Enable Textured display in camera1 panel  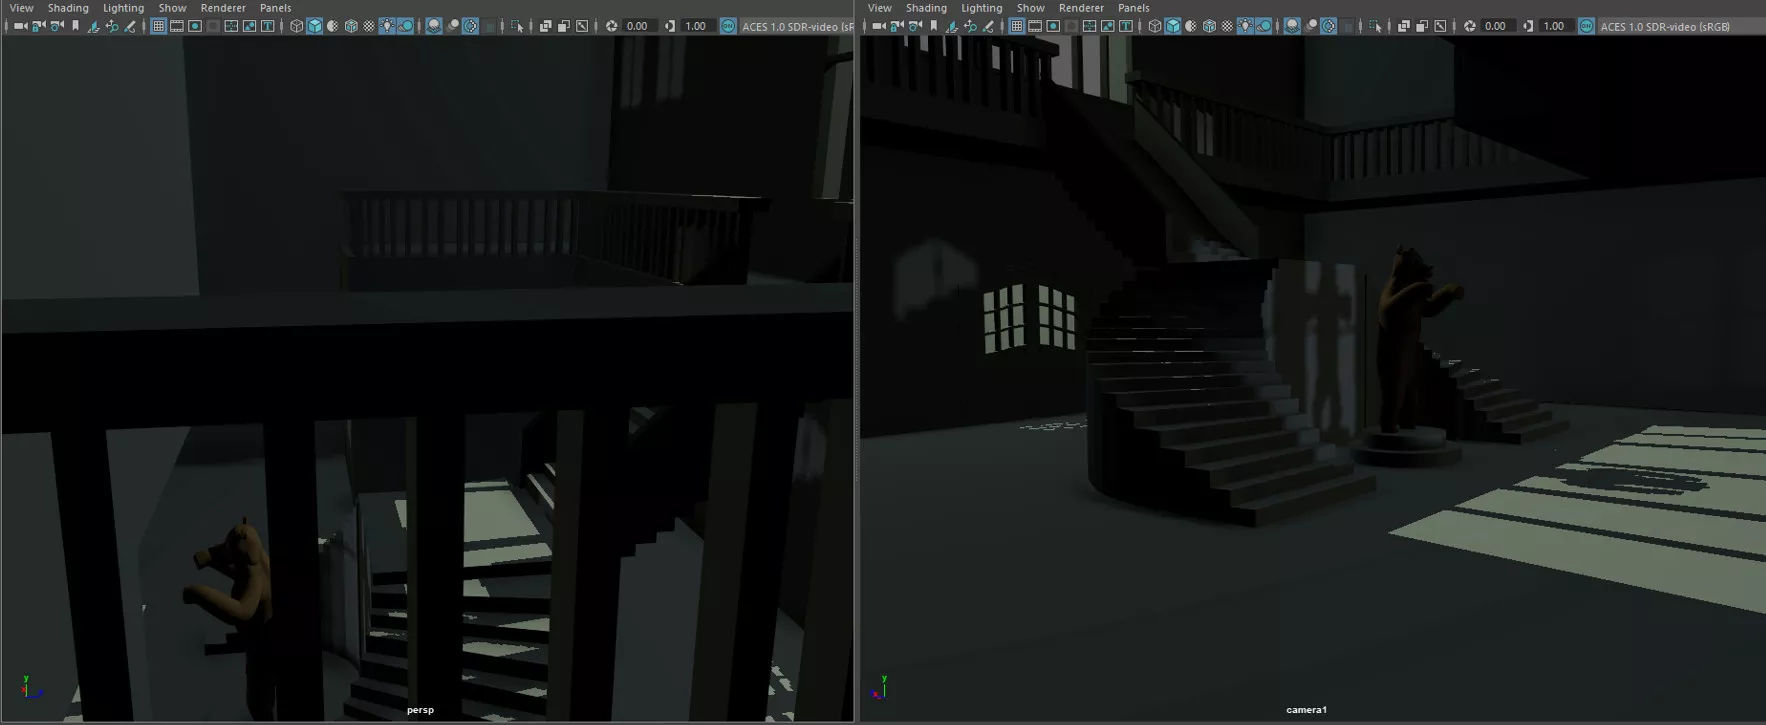tap(1227, 26)
